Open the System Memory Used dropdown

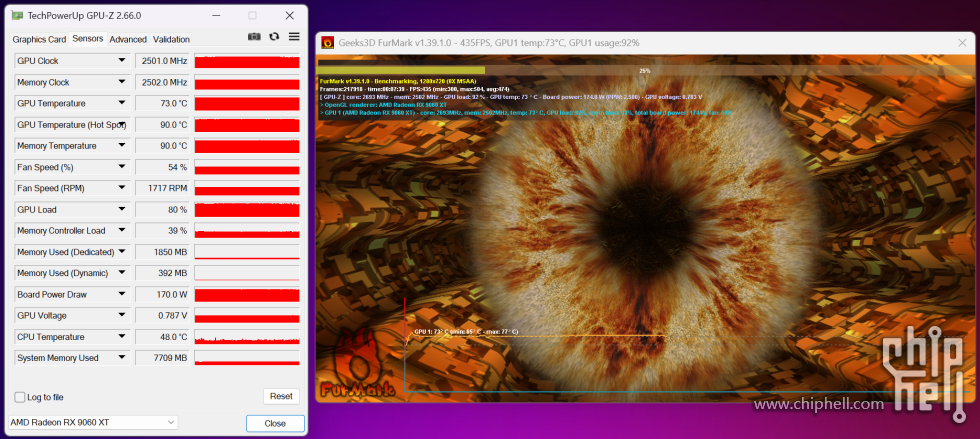tap(122, 359)
